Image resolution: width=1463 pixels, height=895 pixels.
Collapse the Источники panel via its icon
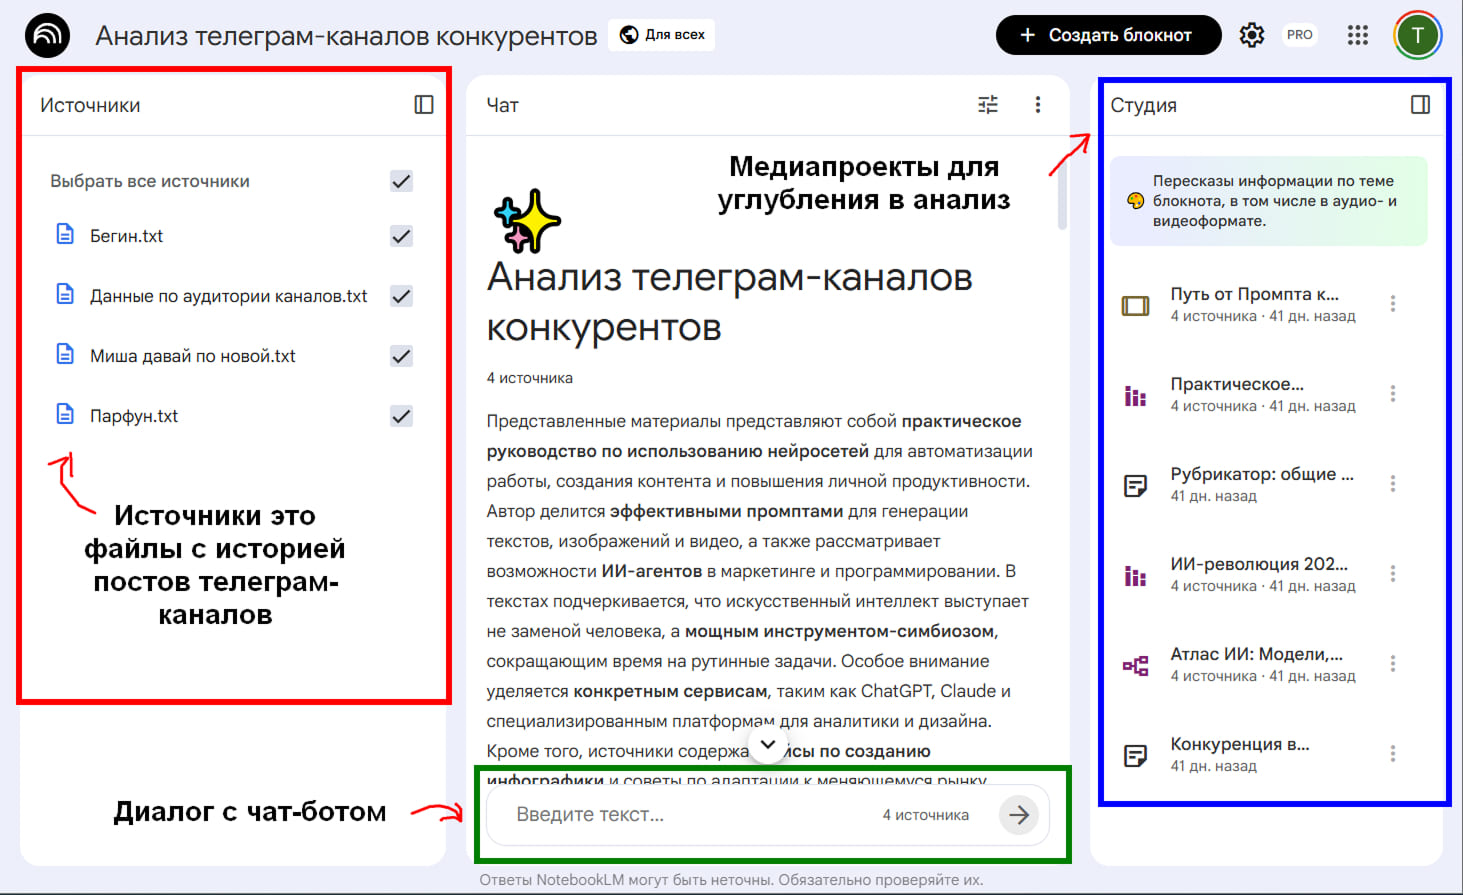point(424,103)
